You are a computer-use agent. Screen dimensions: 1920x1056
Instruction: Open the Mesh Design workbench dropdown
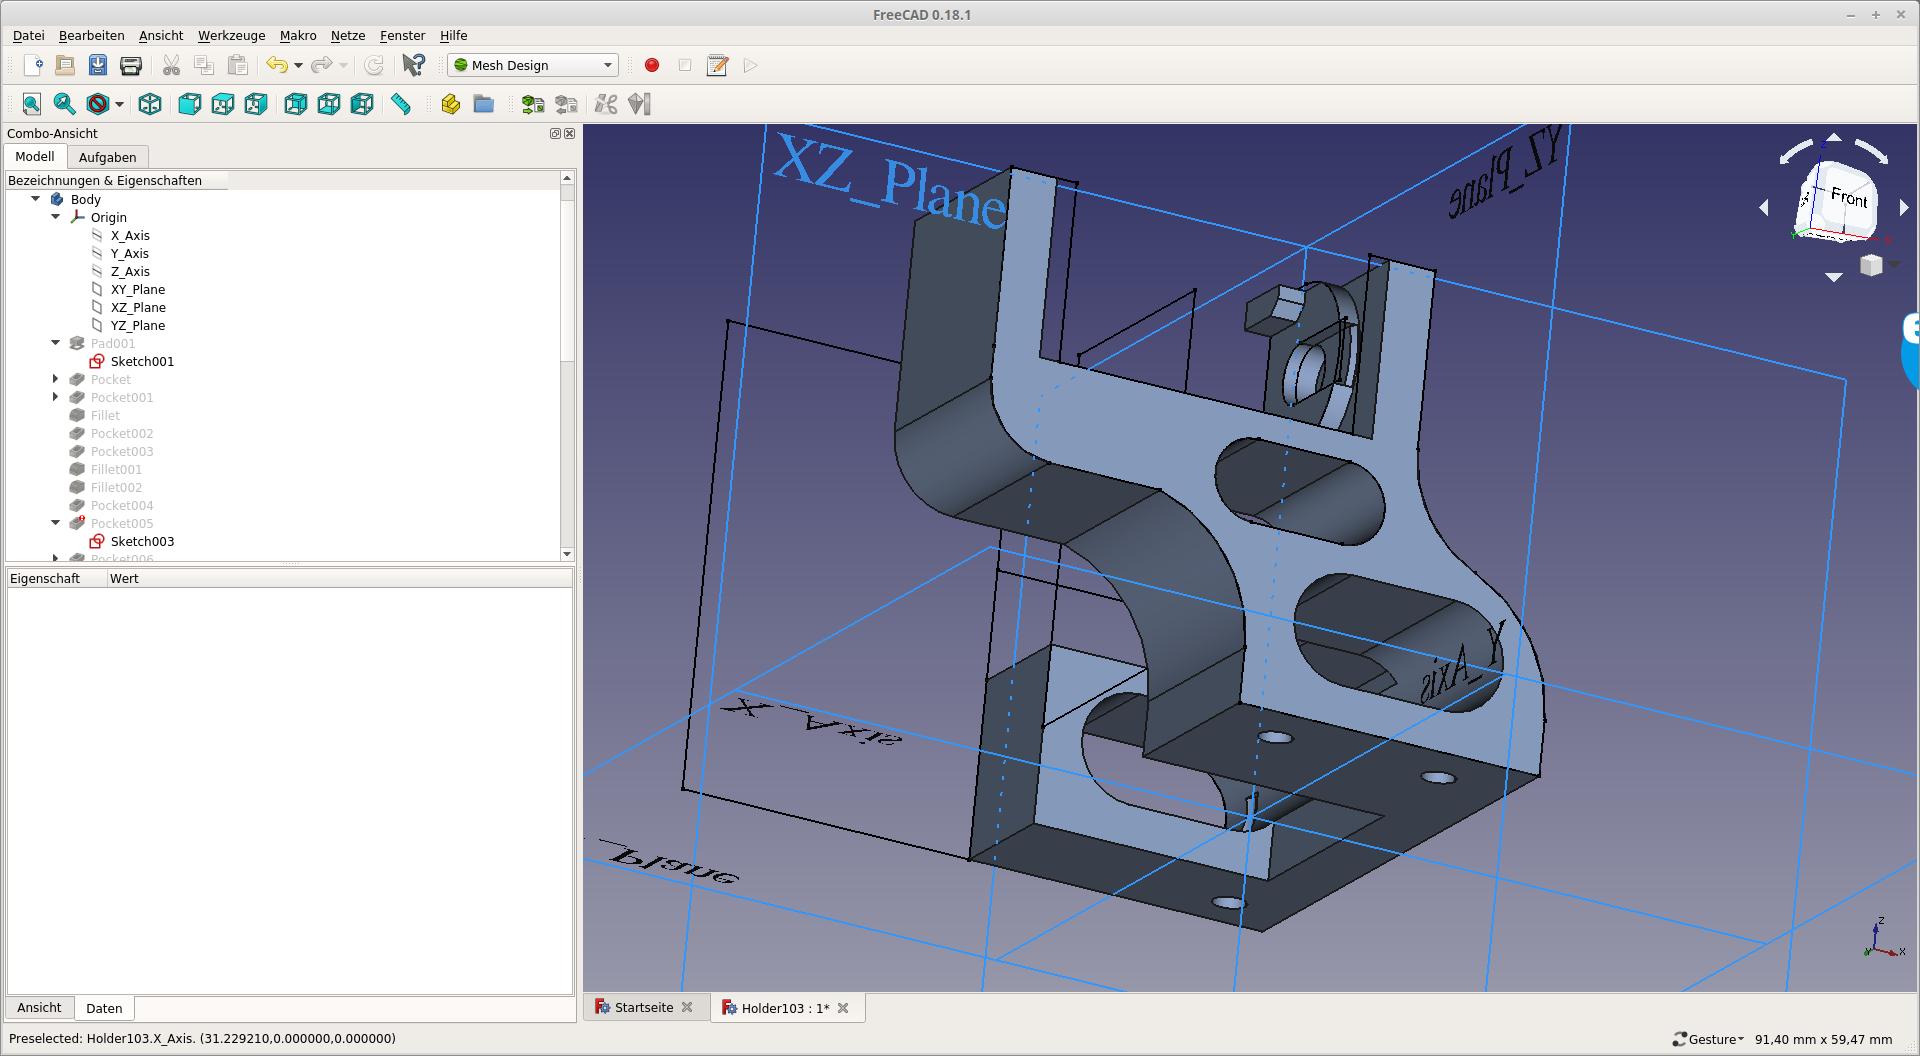click(533, 65)
